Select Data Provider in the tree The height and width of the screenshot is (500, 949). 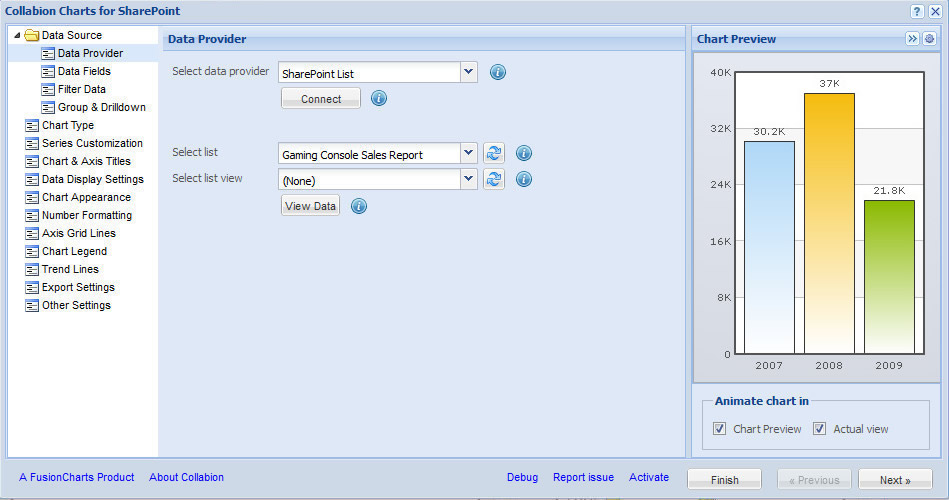click(90, 53)
